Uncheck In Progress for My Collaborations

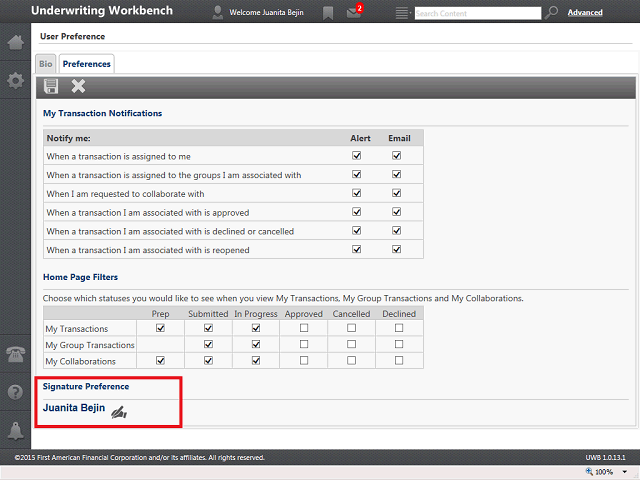pos(256,360)
